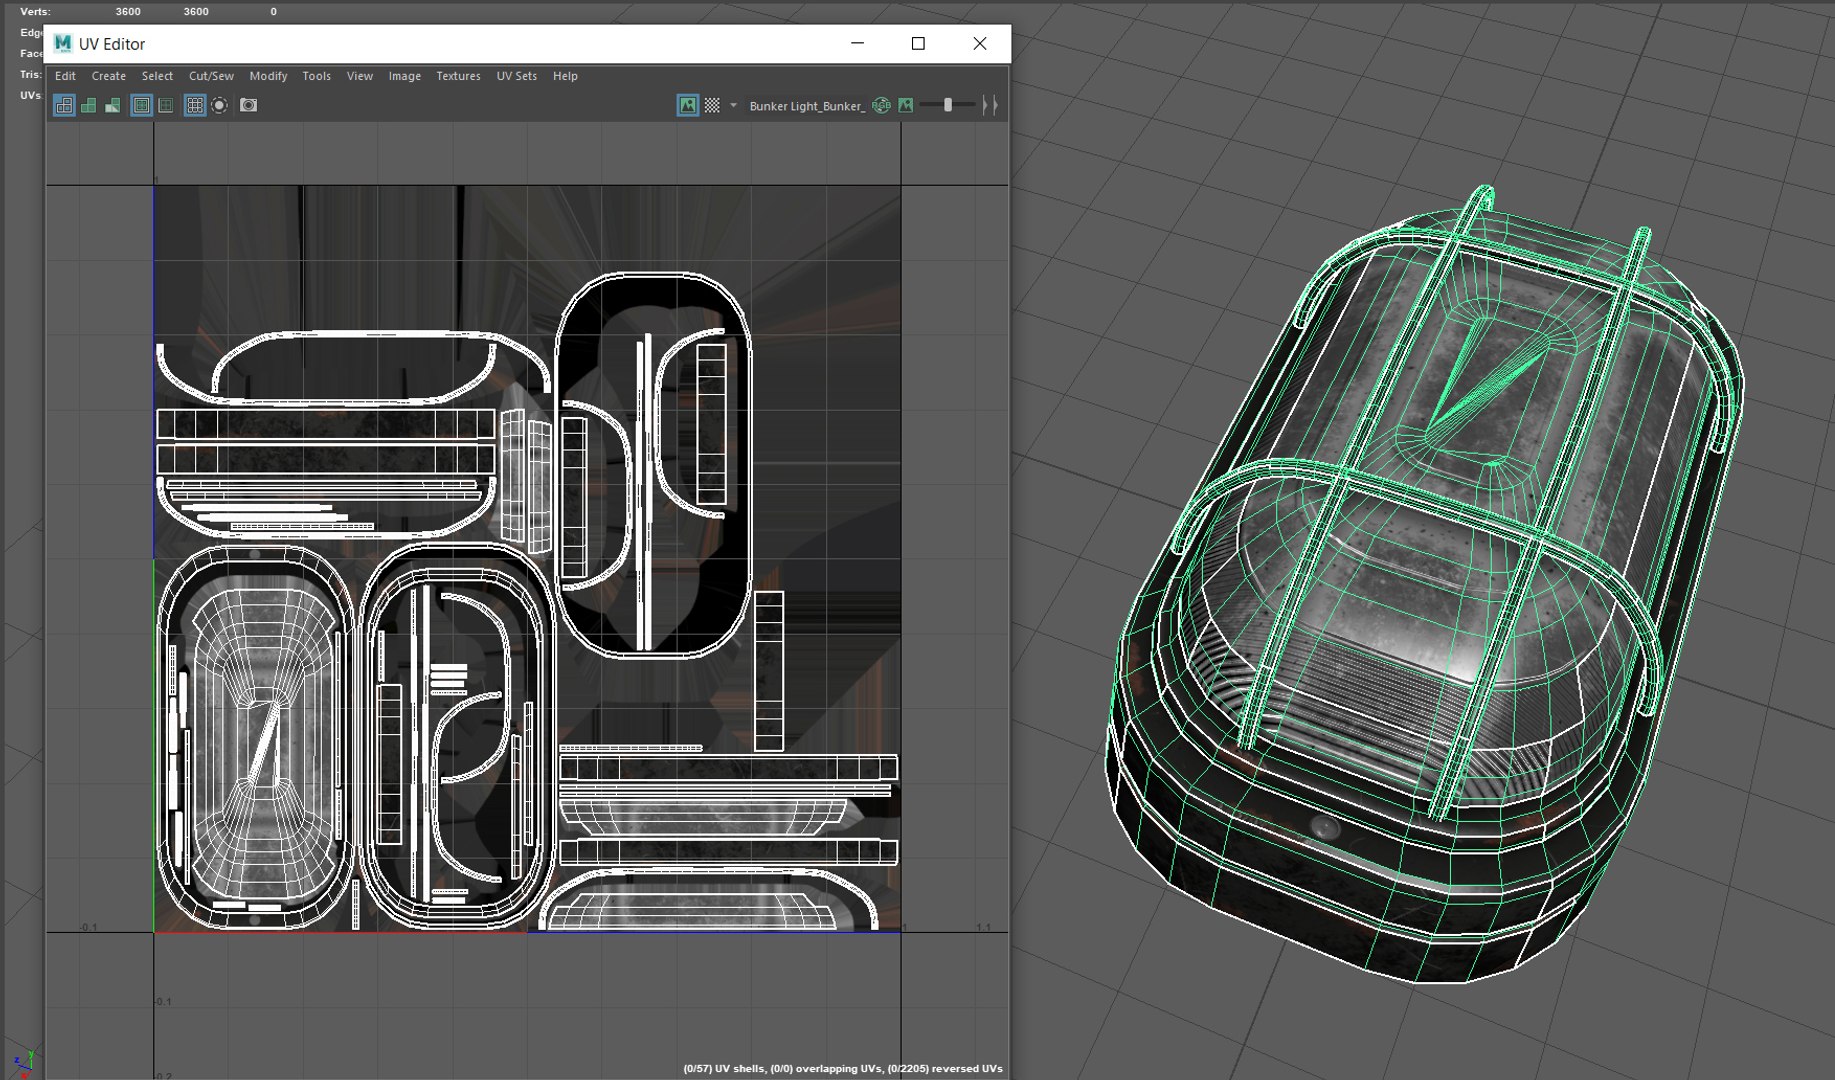Screen dimensions: 1835x1080
Task: Open the UV Sets menu
Action: tap(516, 76)
